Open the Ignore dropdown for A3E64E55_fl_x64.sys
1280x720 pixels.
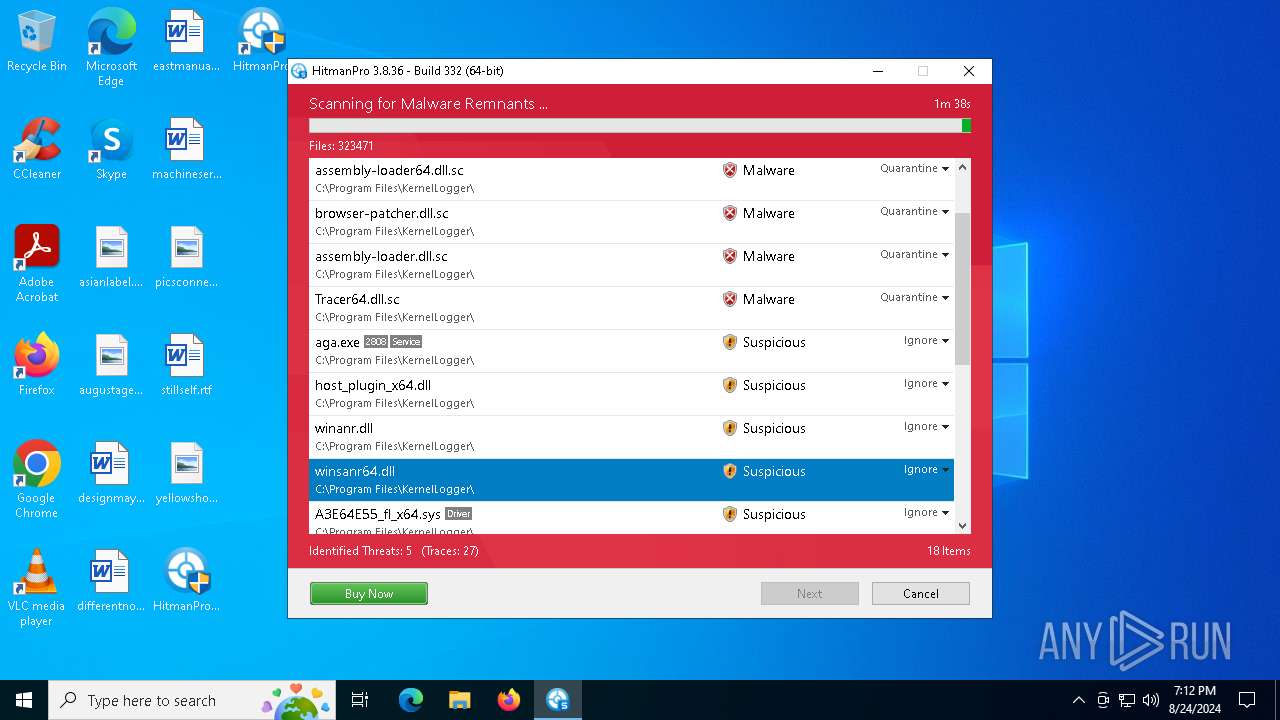point(926,513)
